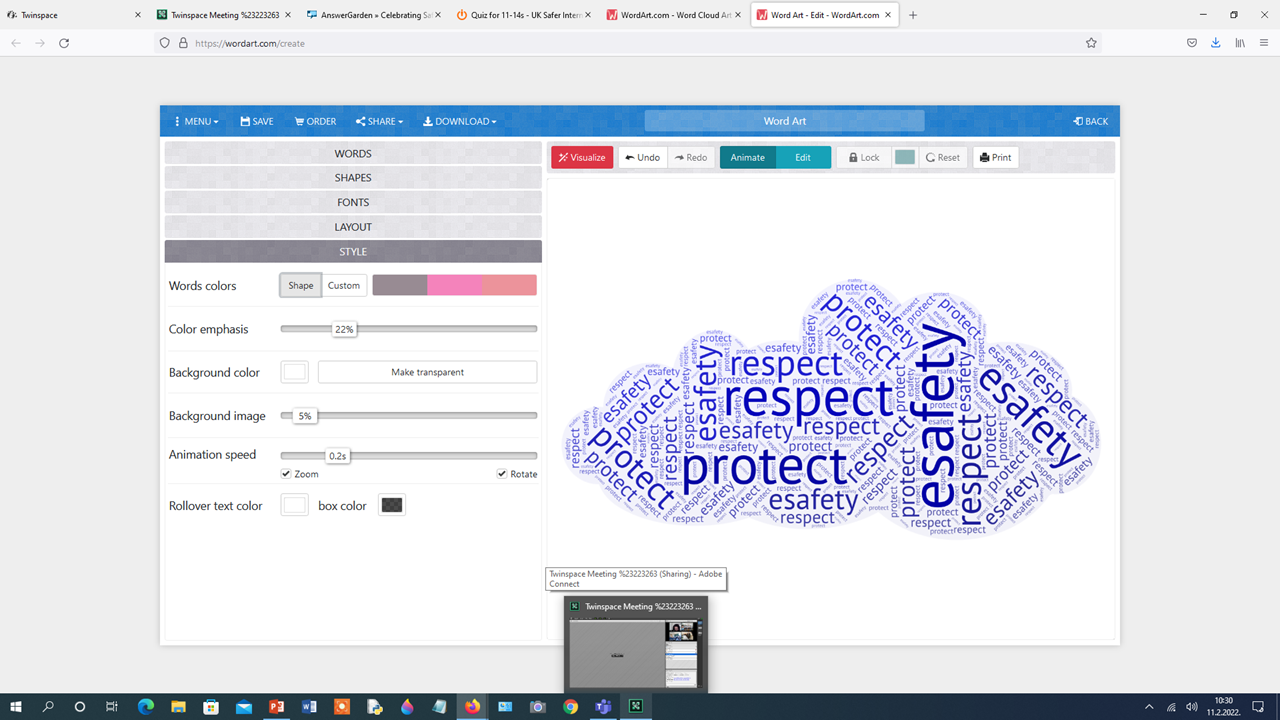Open Microsoft Teams from taskbar
Viewport: 1280px width, 720px height.
coord(603,706)
